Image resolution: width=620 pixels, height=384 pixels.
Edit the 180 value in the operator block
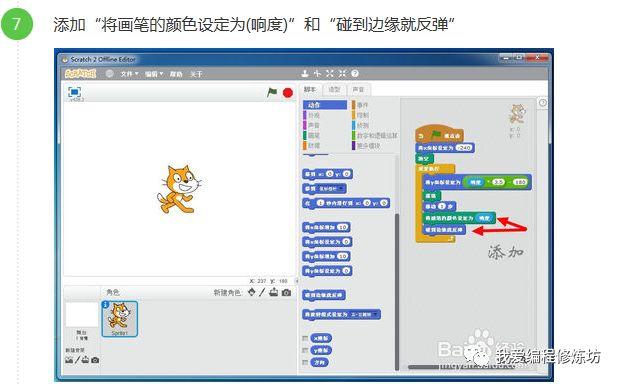(x=520, y=182)
